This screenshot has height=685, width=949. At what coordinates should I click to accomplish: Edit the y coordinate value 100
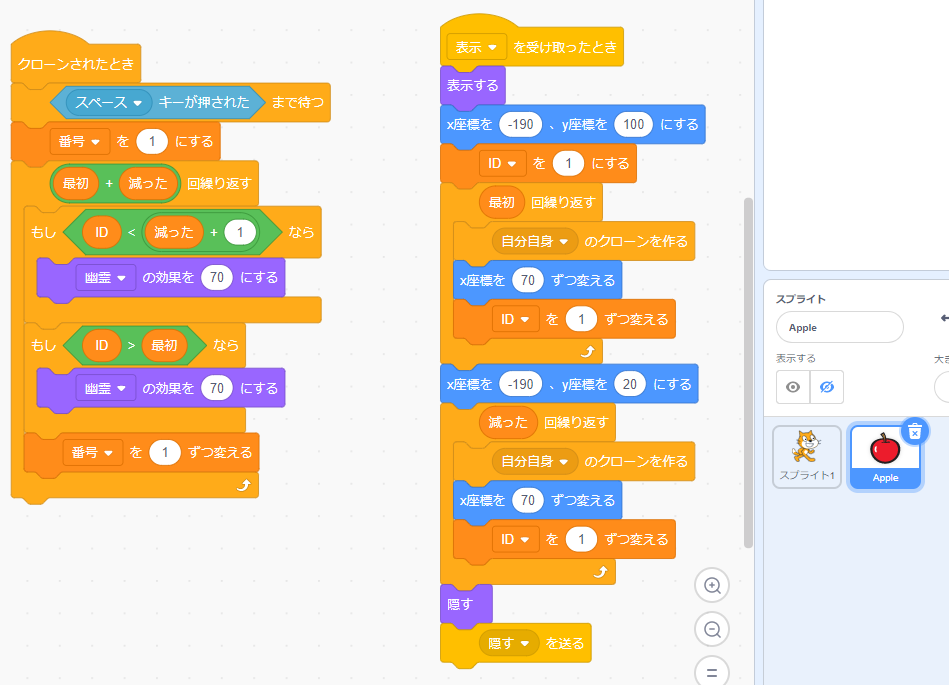pos(633,125)
